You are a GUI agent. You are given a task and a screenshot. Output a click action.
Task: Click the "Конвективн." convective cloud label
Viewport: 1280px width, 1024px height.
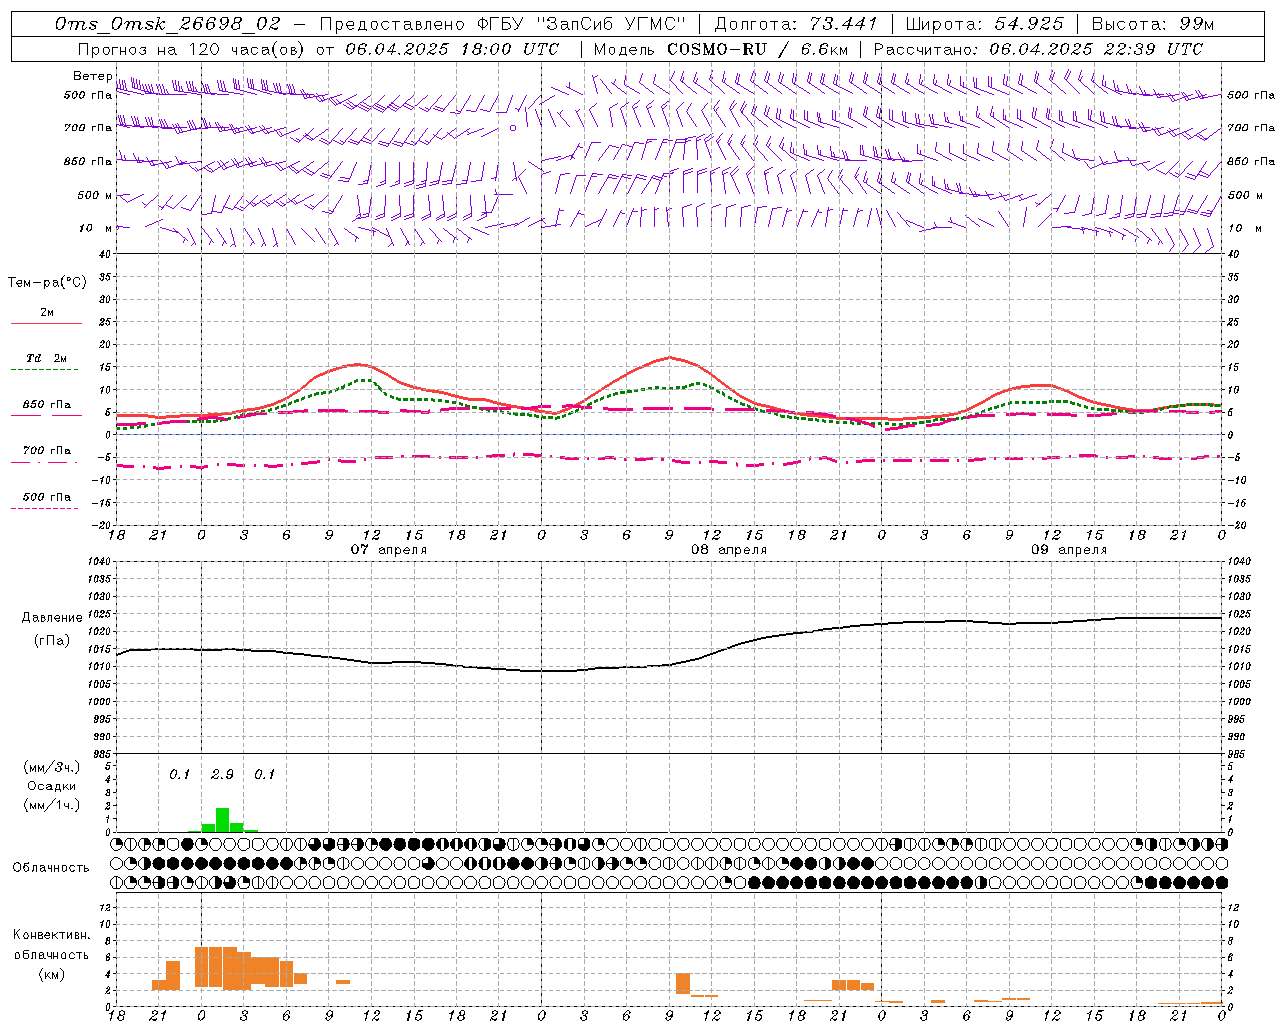51,935
